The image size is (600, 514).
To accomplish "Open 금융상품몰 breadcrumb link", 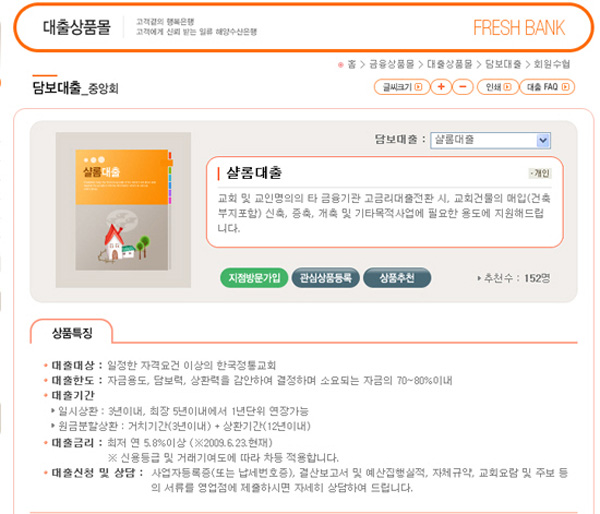I will pos(391,64).
